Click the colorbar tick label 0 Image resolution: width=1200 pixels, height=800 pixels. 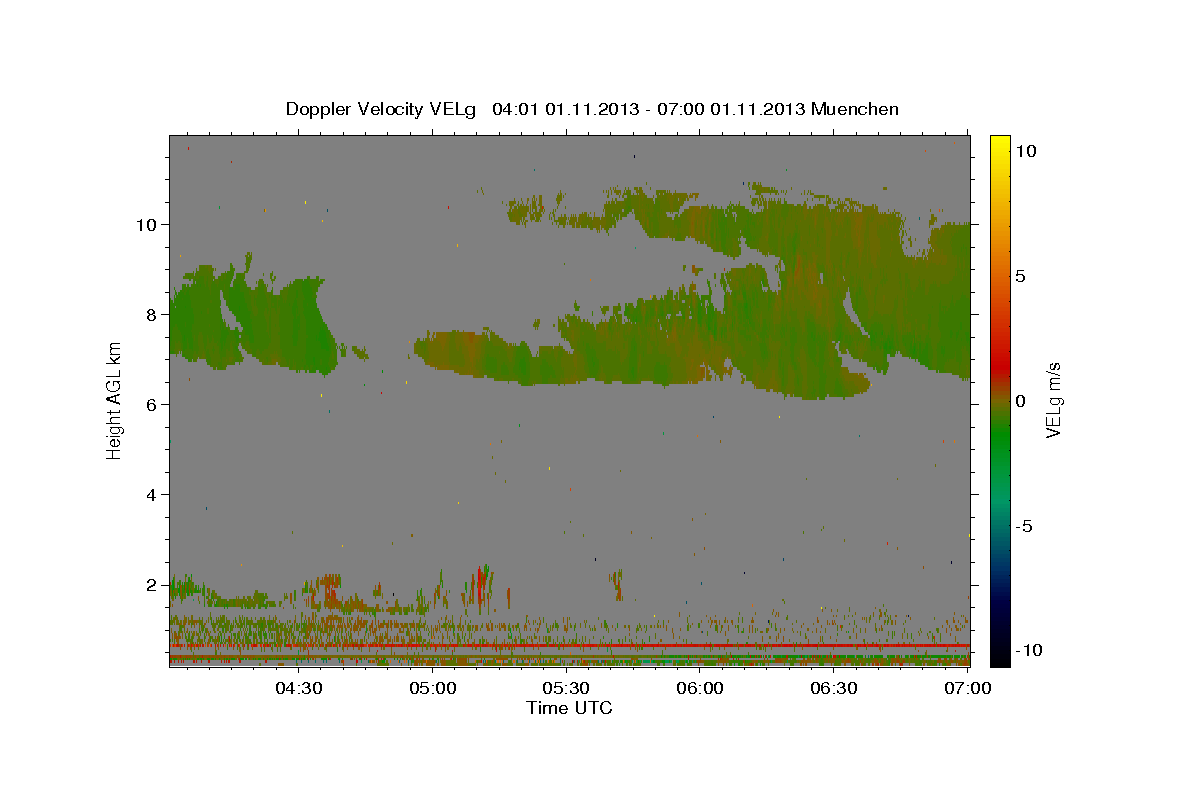pyautogui.click(x=1021, y=401)
